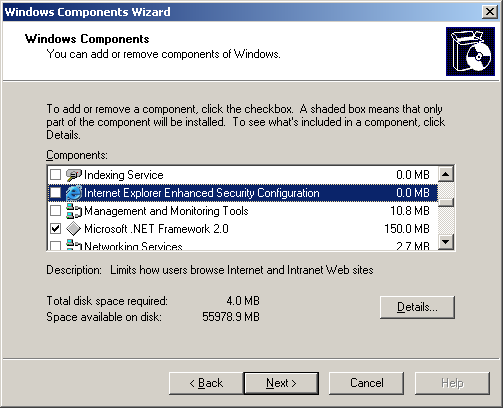Click the 10.8 MB size value
This screenshot has width=503, height=408.
pos(410,211)
